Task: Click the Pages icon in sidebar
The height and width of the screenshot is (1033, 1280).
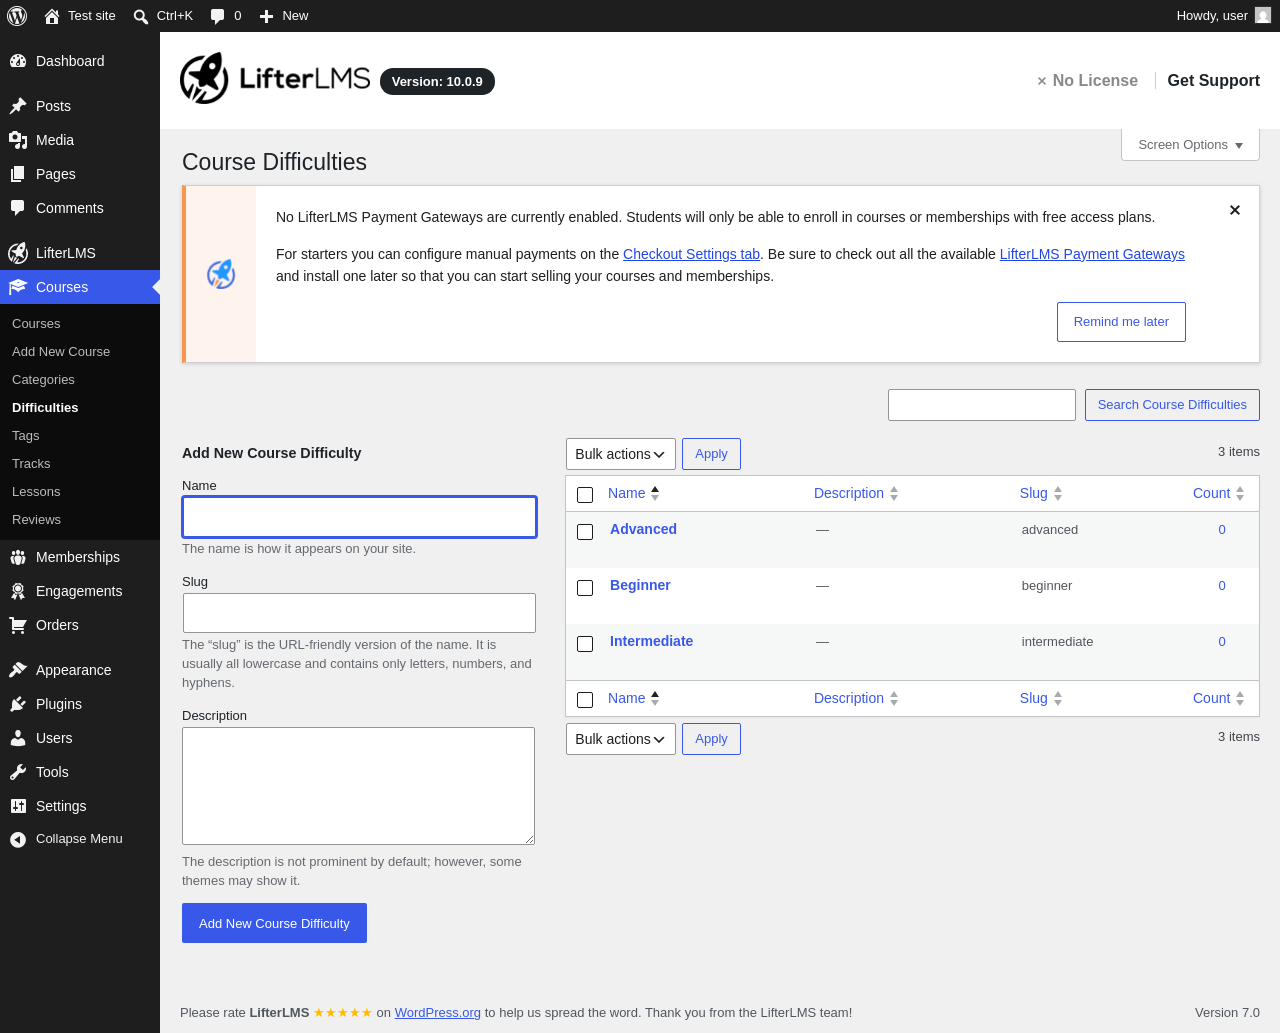Action: 18,174
